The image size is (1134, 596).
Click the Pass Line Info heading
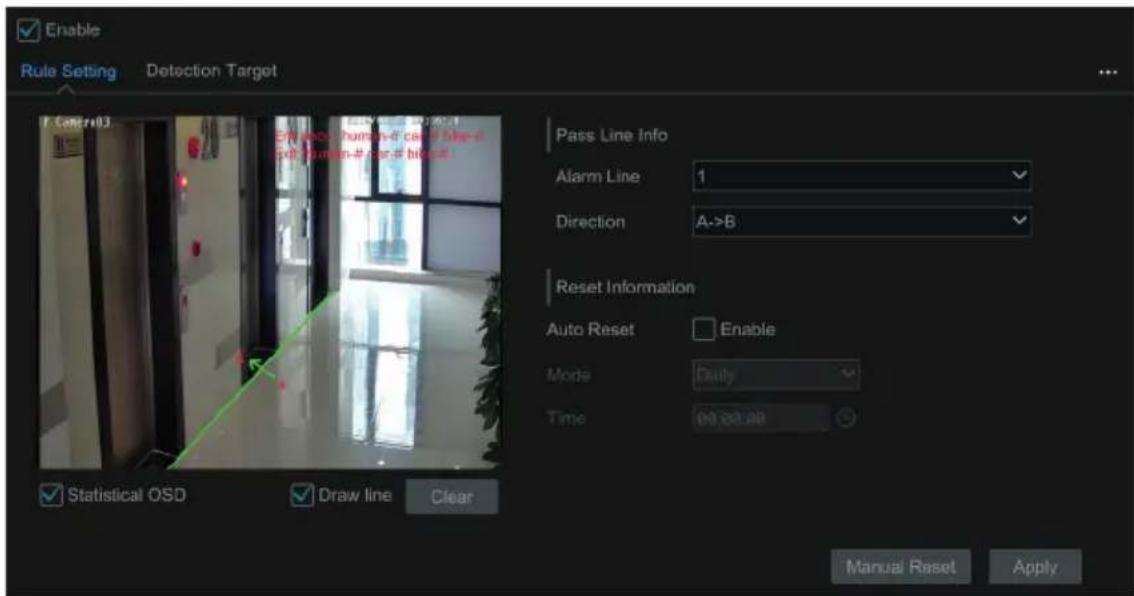[611, 135]
